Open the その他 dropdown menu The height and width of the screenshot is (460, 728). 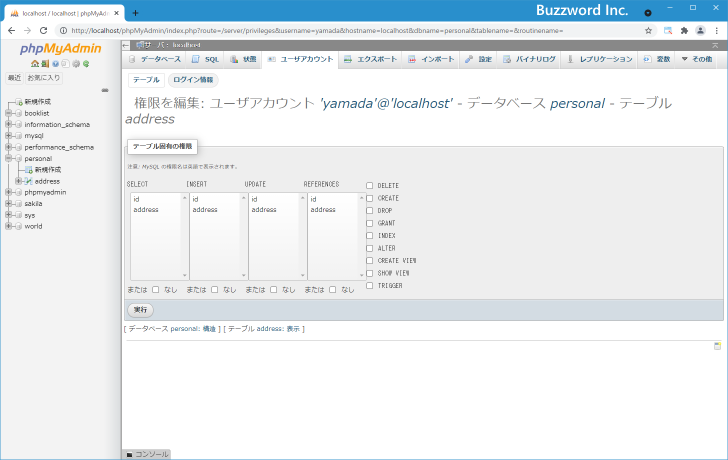(x=696, y=59)
